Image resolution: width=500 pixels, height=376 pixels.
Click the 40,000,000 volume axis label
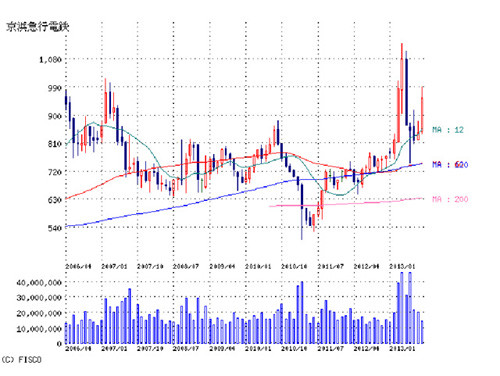[39, 283]
